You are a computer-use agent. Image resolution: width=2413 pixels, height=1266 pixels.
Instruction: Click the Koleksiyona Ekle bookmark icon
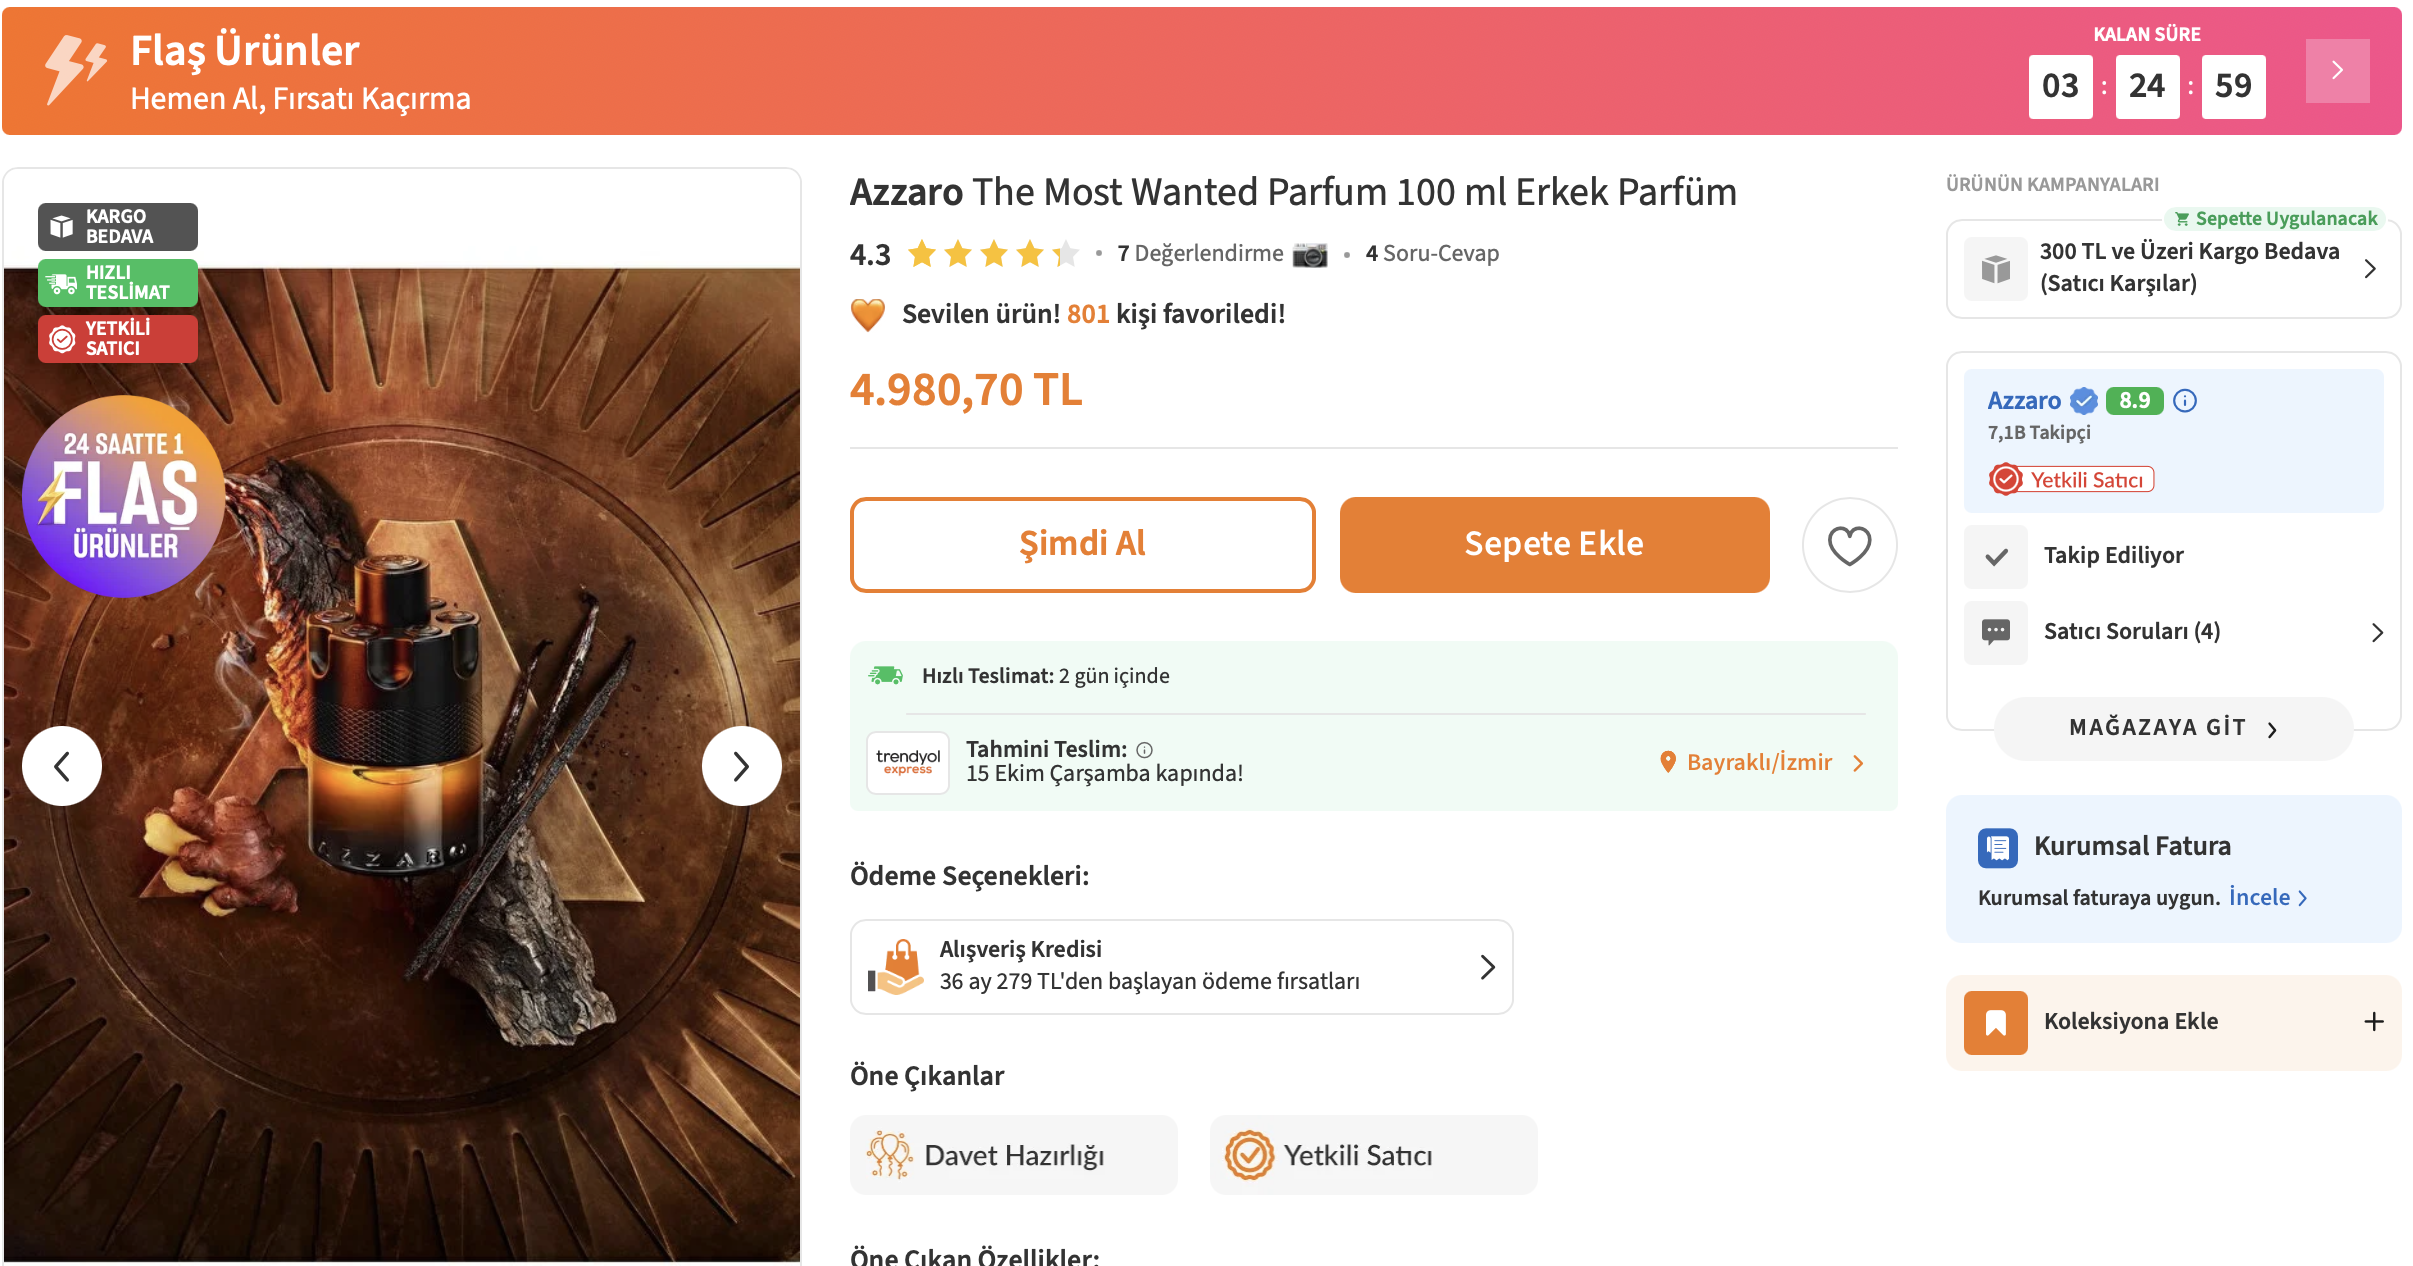click(x=1995, y=1022)
